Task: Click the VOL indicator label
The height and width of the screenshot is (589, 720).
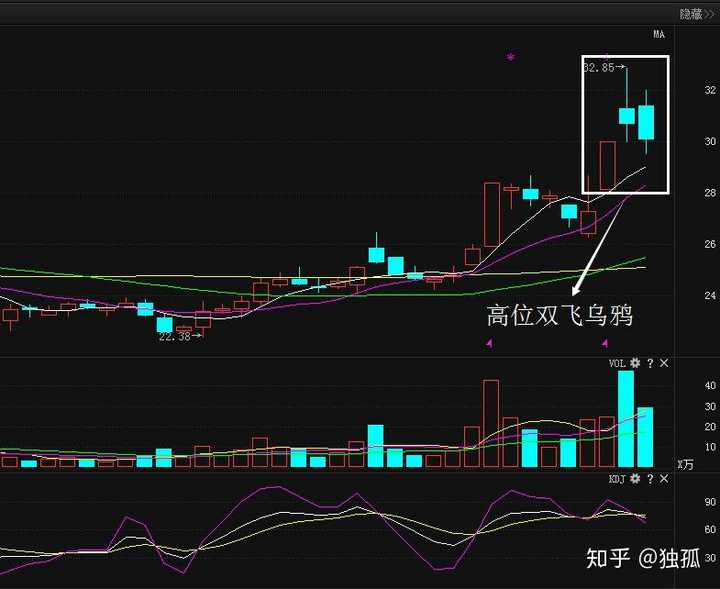Action: coord(617,363)
